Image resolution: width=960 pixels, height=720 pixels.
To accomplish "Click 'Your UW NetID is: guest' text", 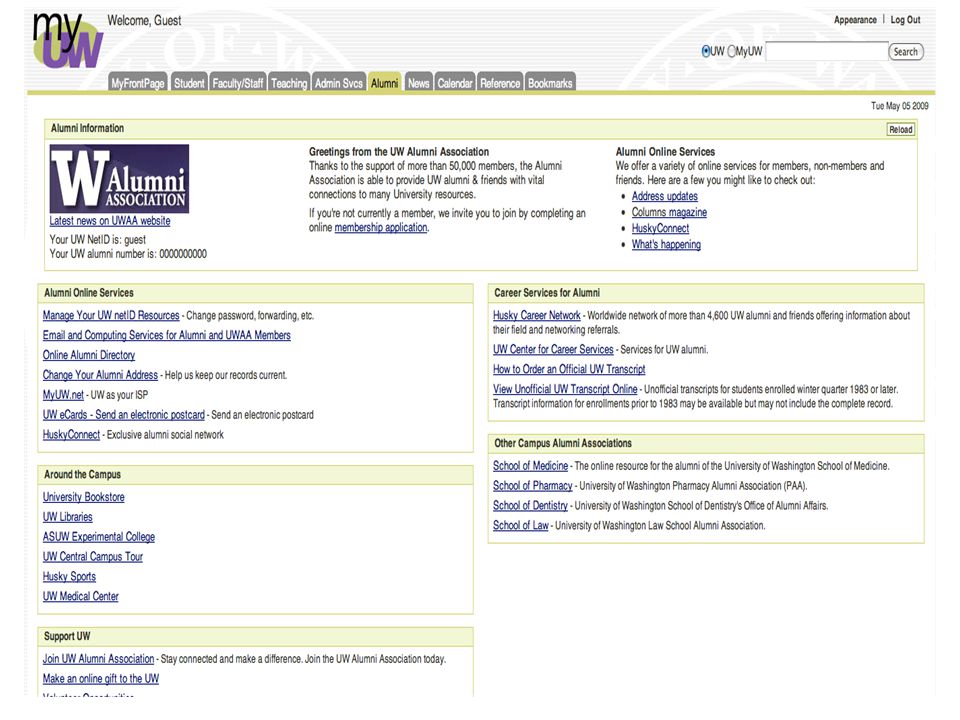I will tap(97, 239).
